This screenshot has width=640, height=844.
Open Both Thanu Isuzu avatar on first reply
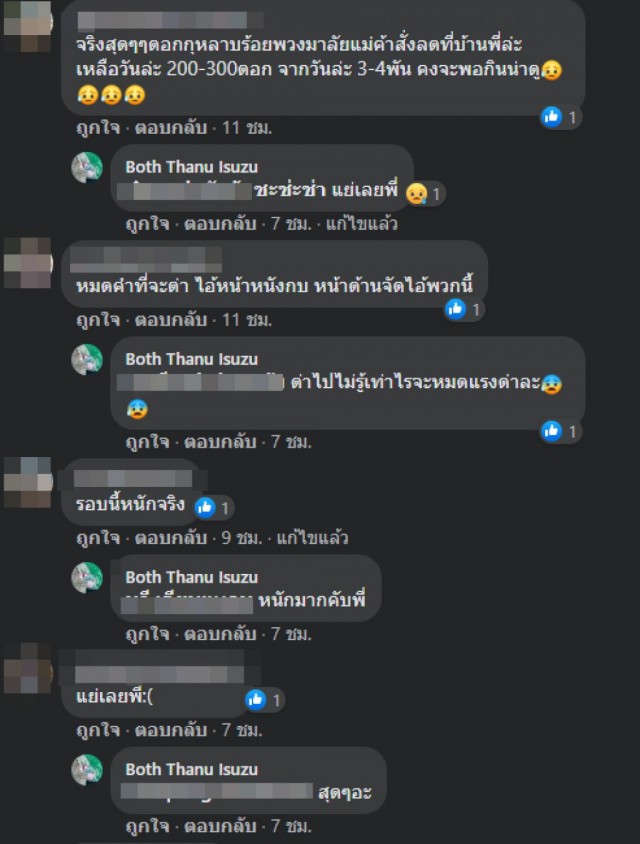pos(87,167)
